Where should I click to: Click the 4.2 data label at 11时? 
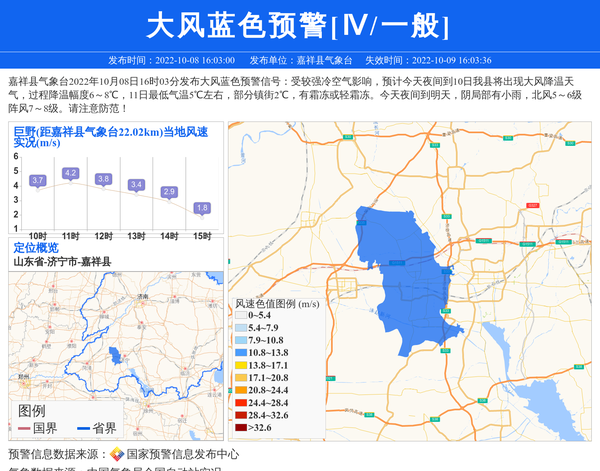[70, 173]
